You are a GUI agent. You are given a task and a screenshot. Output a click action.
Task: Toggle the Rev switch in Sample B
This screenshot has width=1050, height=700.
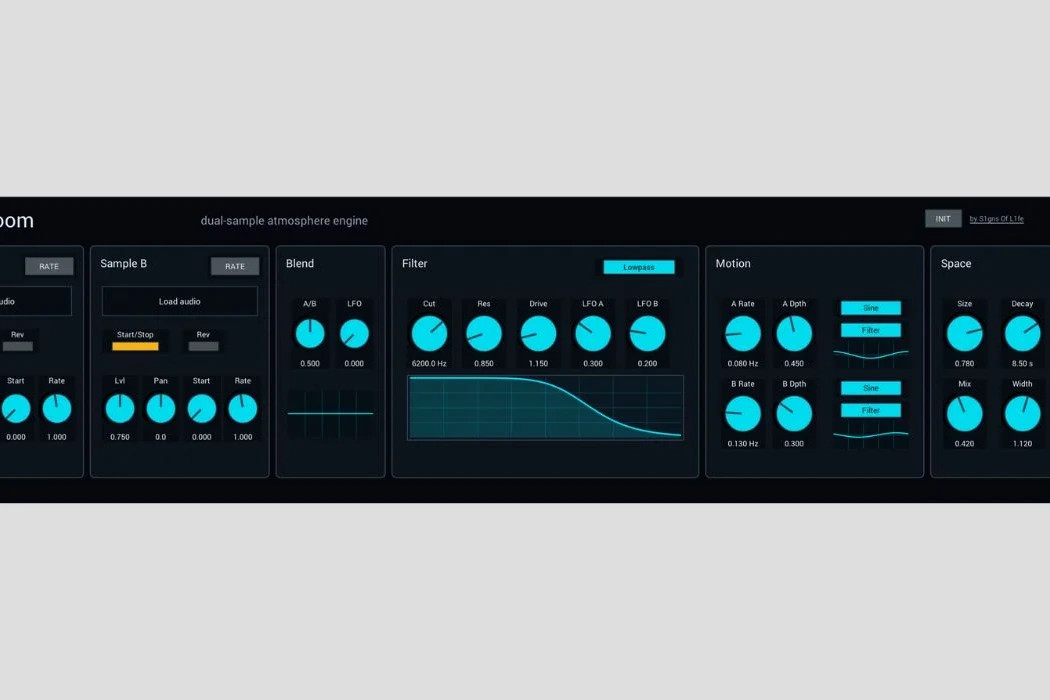(x=203, y=346)
